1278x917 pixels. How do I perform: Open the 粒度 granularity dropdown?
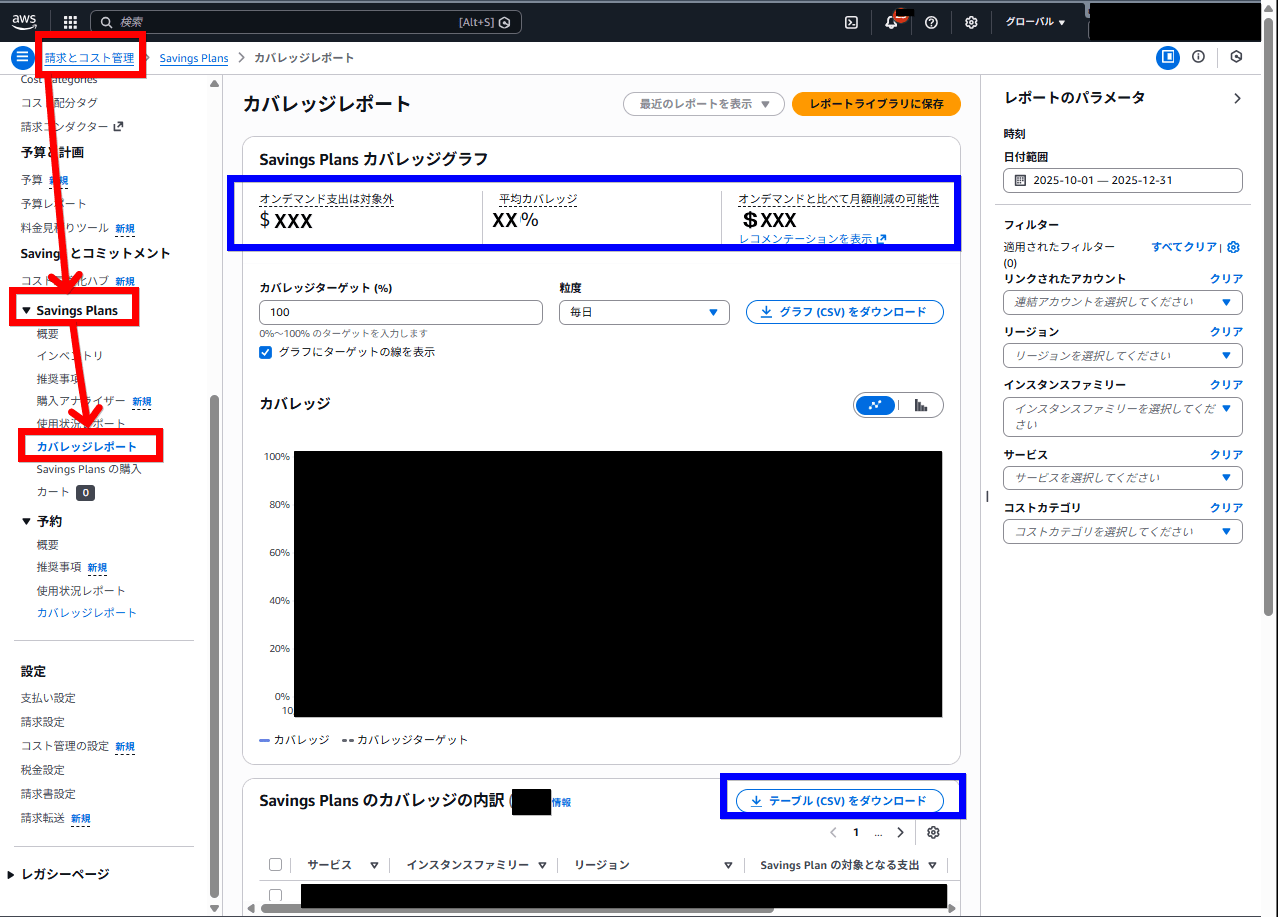(x=644, y=312)
